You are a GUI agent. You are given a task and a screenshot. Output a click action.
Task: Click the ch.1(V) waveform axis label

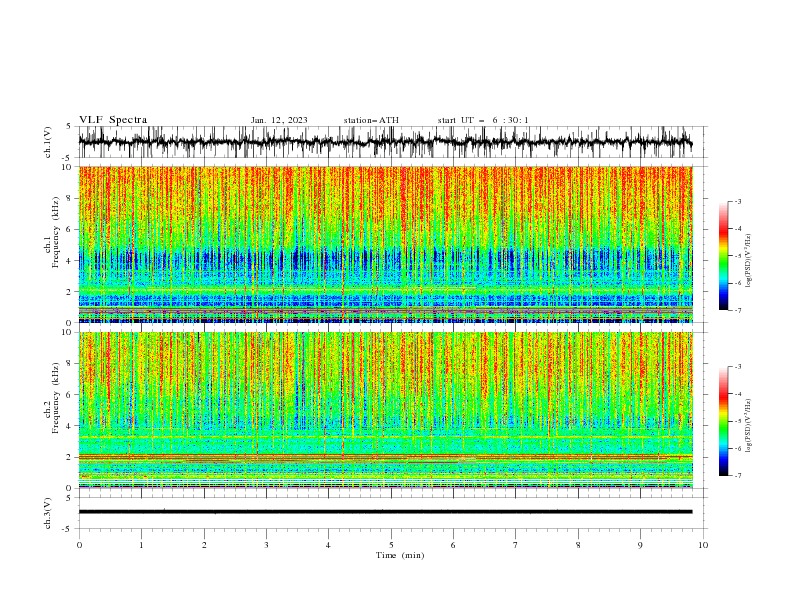[x=48, y=142]
